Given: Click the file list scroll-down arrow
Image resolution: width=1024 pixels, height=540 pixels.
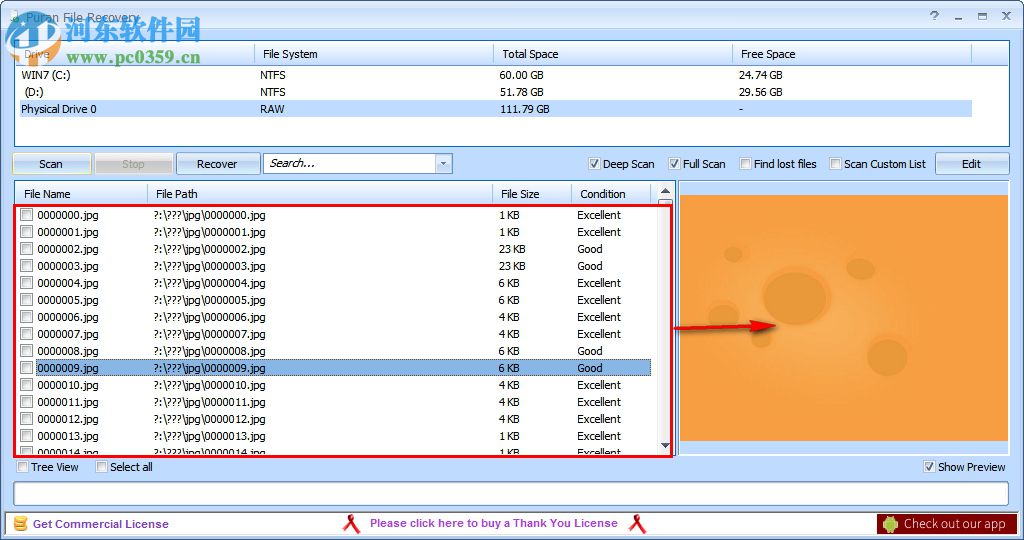Looking at the screenshot, I should 665,445.
